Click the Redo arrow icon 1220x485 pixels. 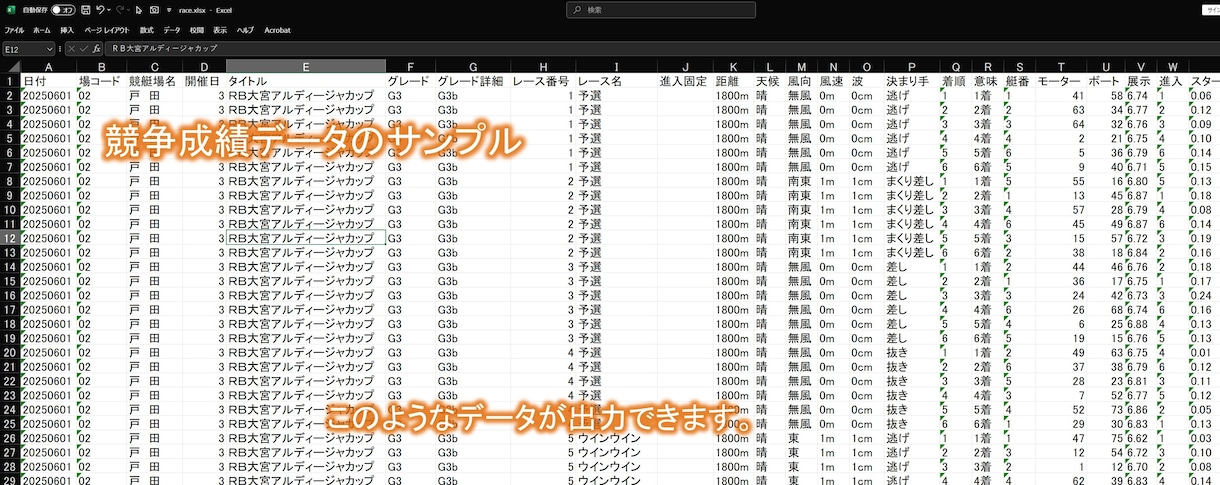point(120,9)
